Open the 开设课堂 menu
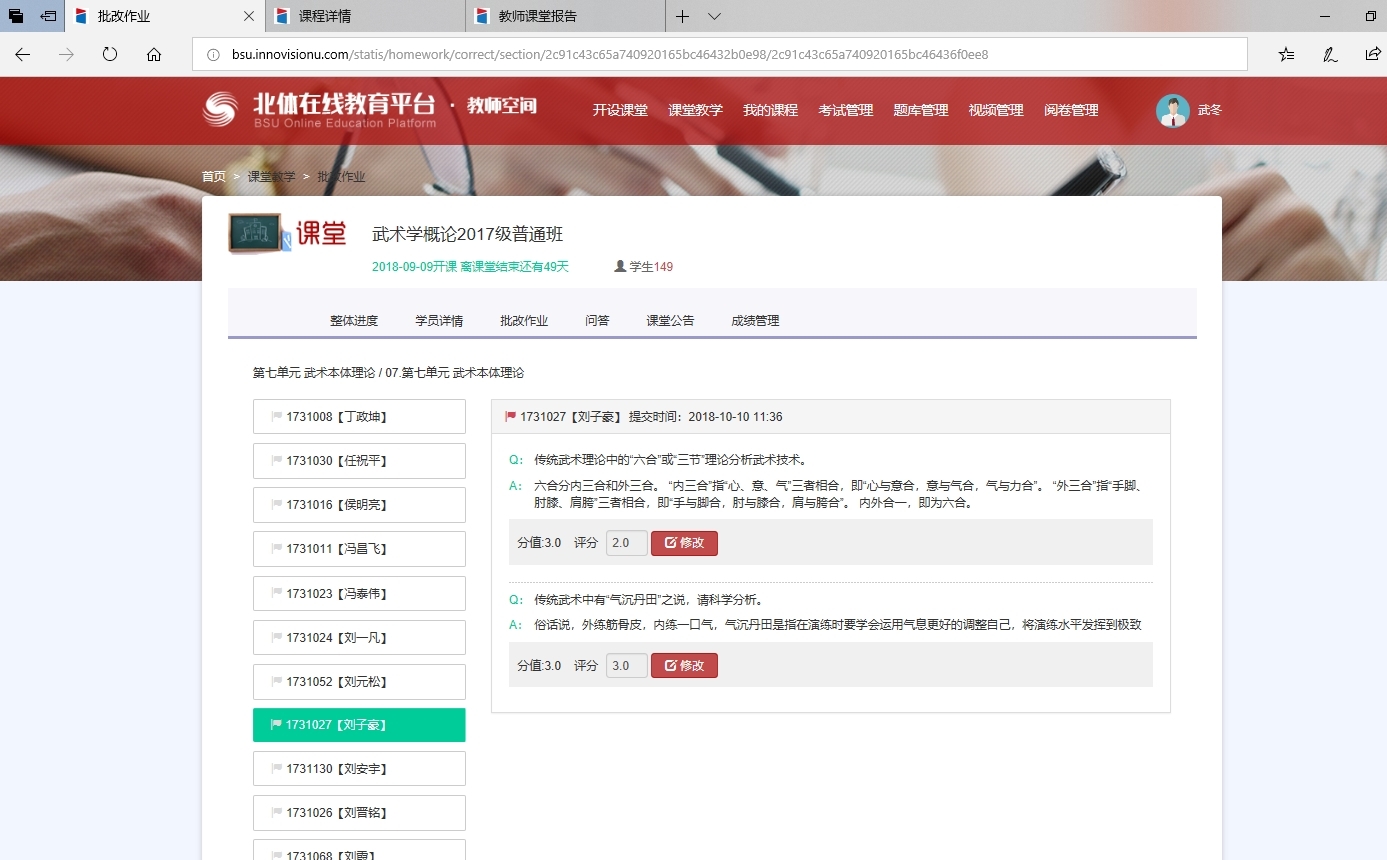Screen dimensions: 1387x860 click(x=620, y=110)
